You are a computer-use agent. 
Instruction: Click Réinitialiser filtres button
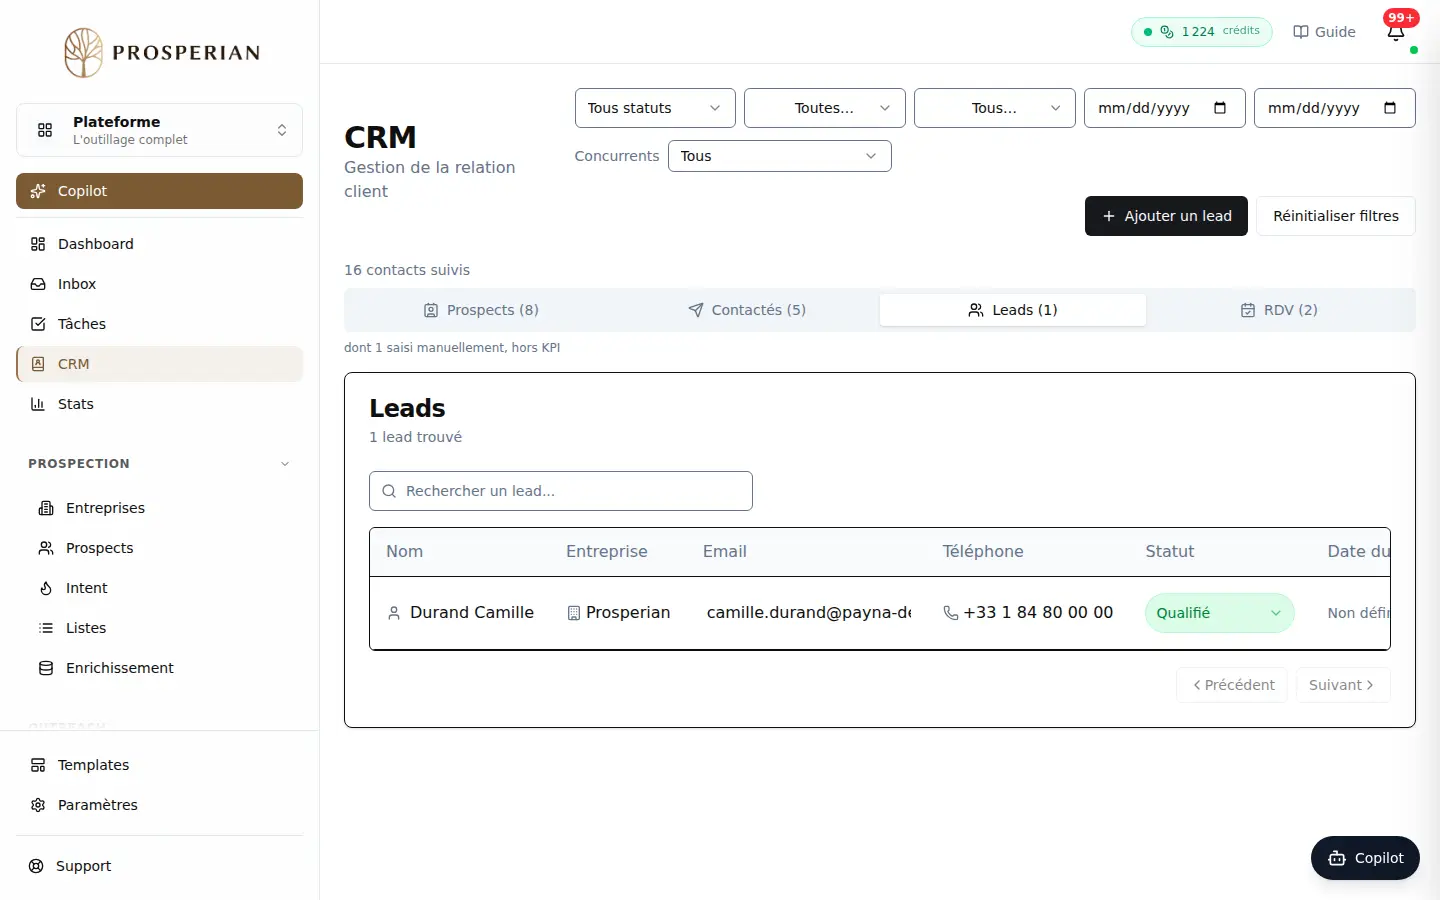[1336, 216]
